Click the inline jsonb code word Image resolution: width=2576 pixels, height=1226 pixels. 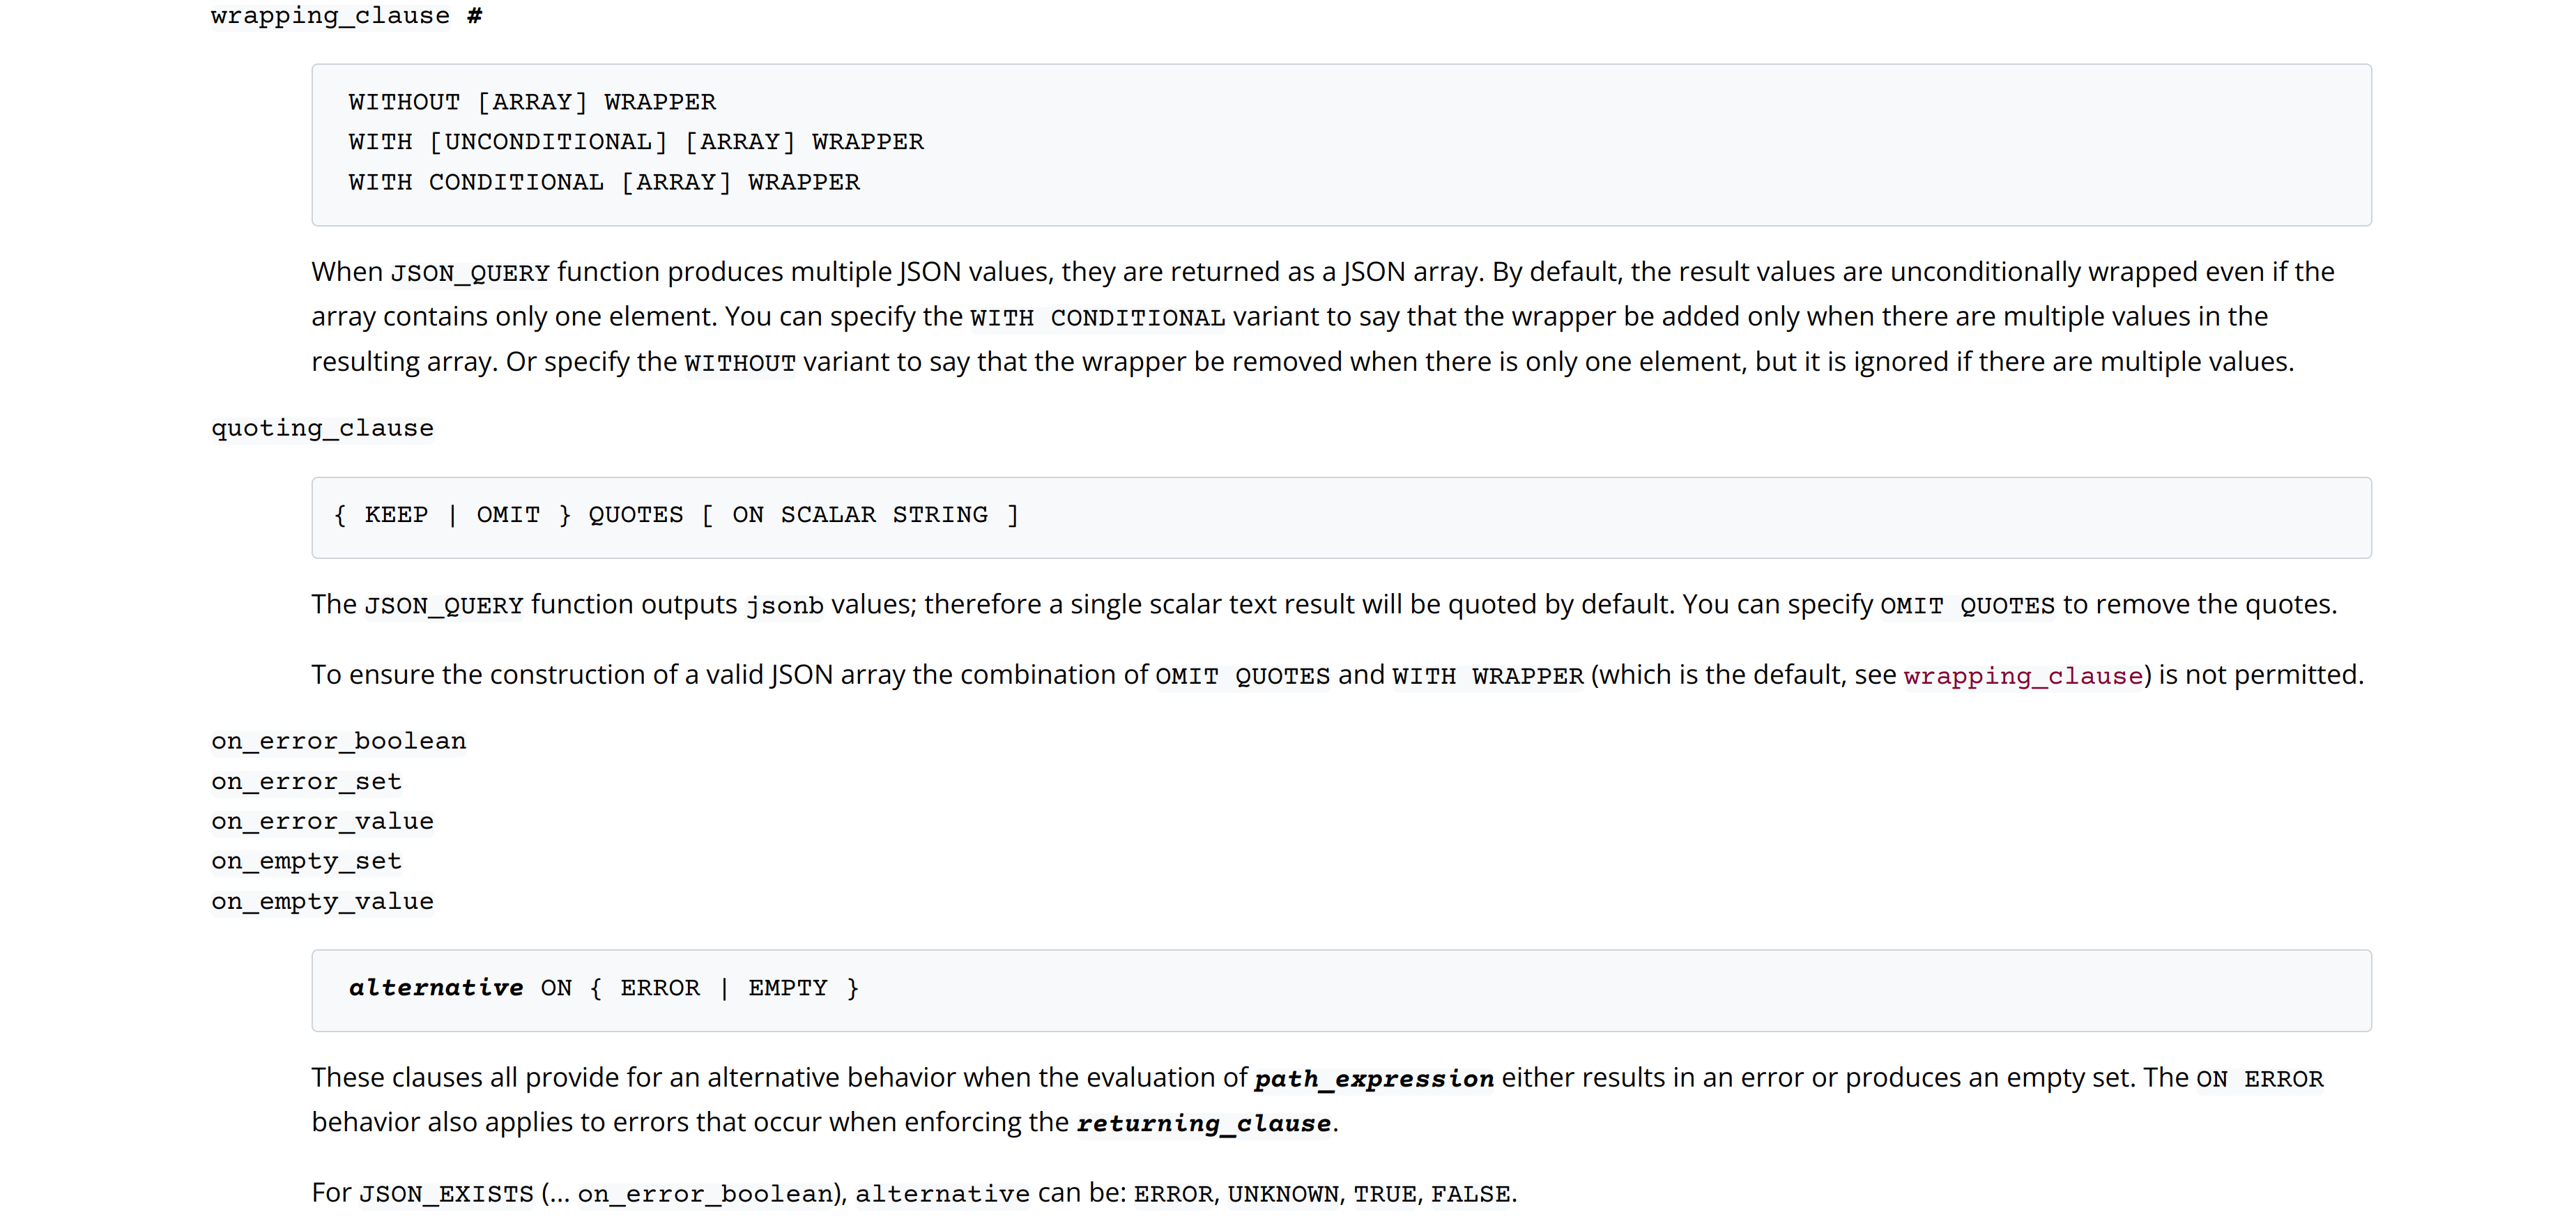click(x=784, y=606)
